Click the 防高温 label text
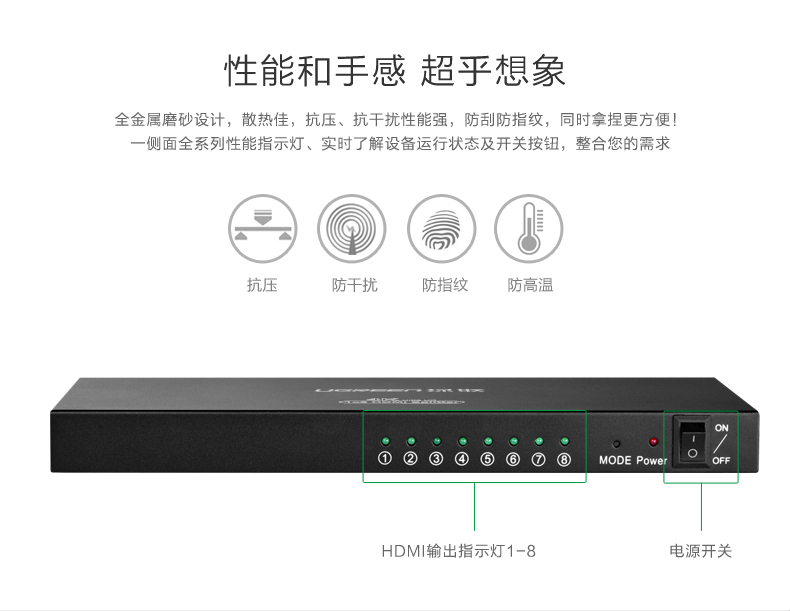This screenshot has height=611, width=790. tap(530, 285)
